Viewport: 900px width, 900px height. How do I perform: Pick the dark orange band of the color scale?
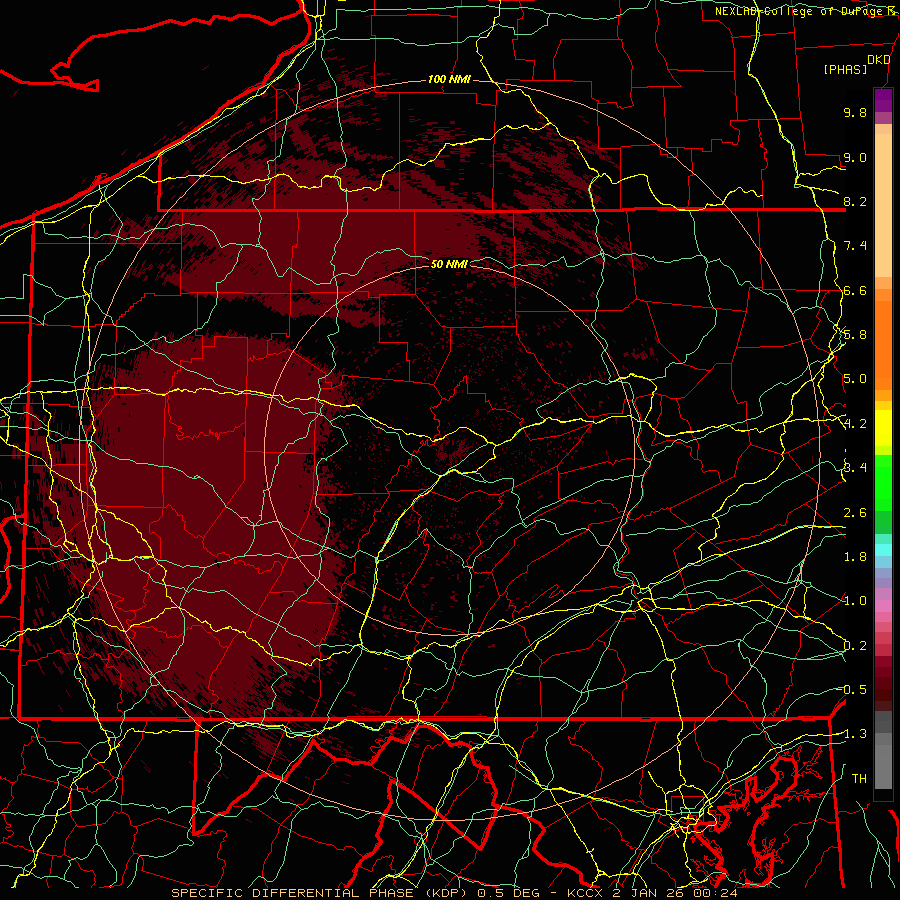tap(883, 344)
